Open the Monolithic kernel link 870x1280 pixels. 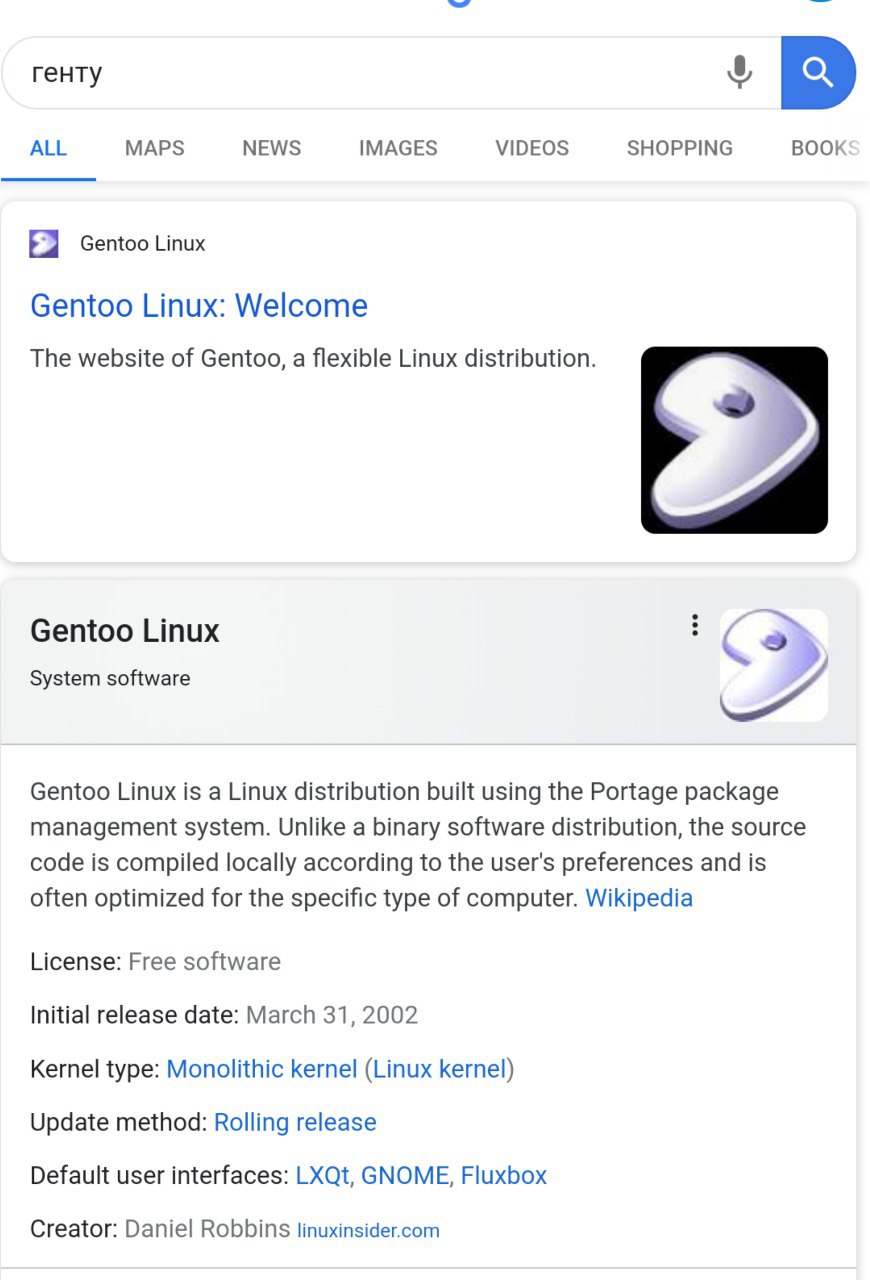(262, 1069)
